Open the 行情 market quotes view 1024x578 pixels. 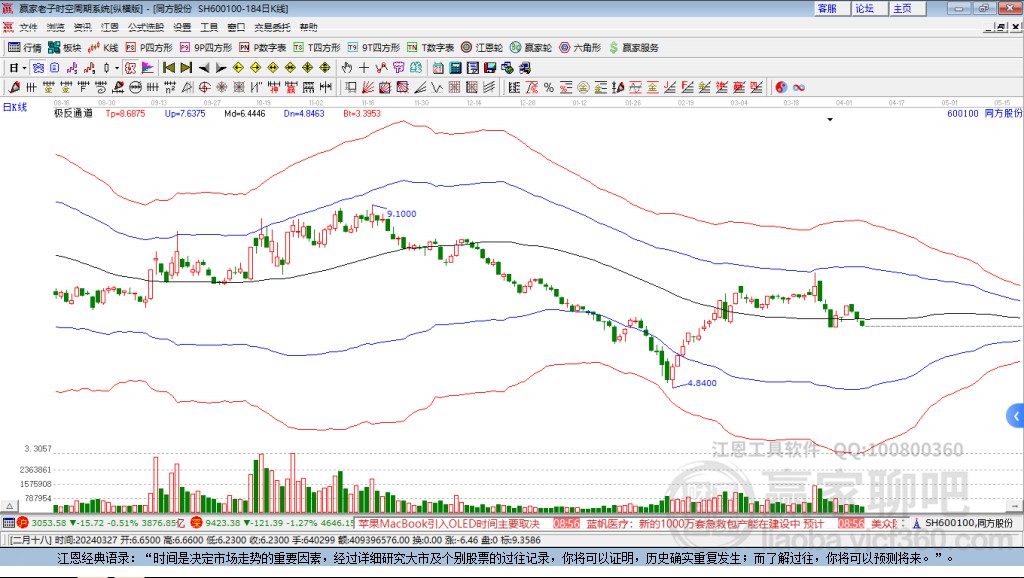pos(25,48)
